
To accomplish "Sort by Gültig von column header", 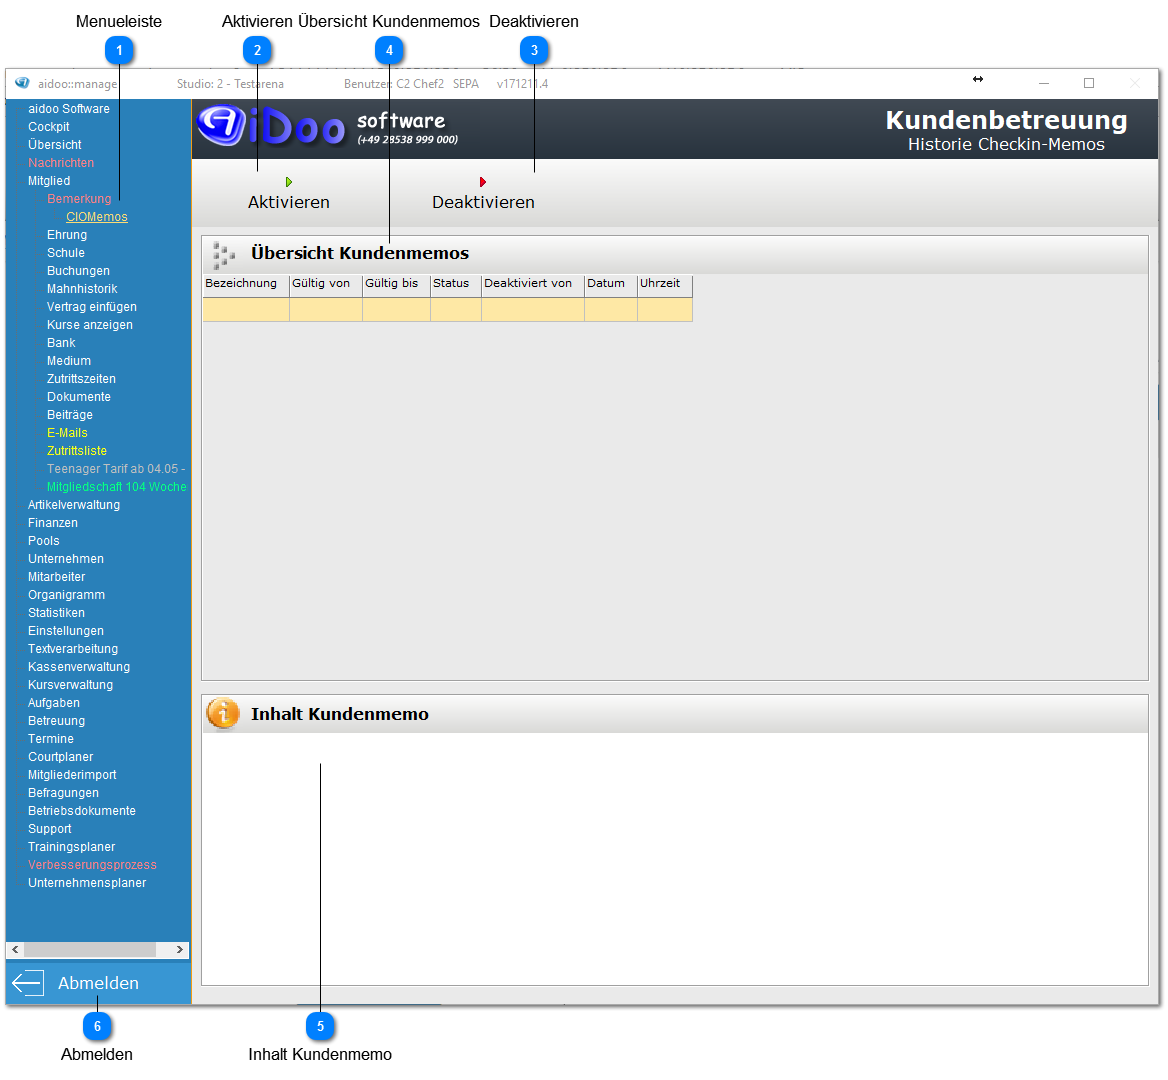I will [326, 284].
